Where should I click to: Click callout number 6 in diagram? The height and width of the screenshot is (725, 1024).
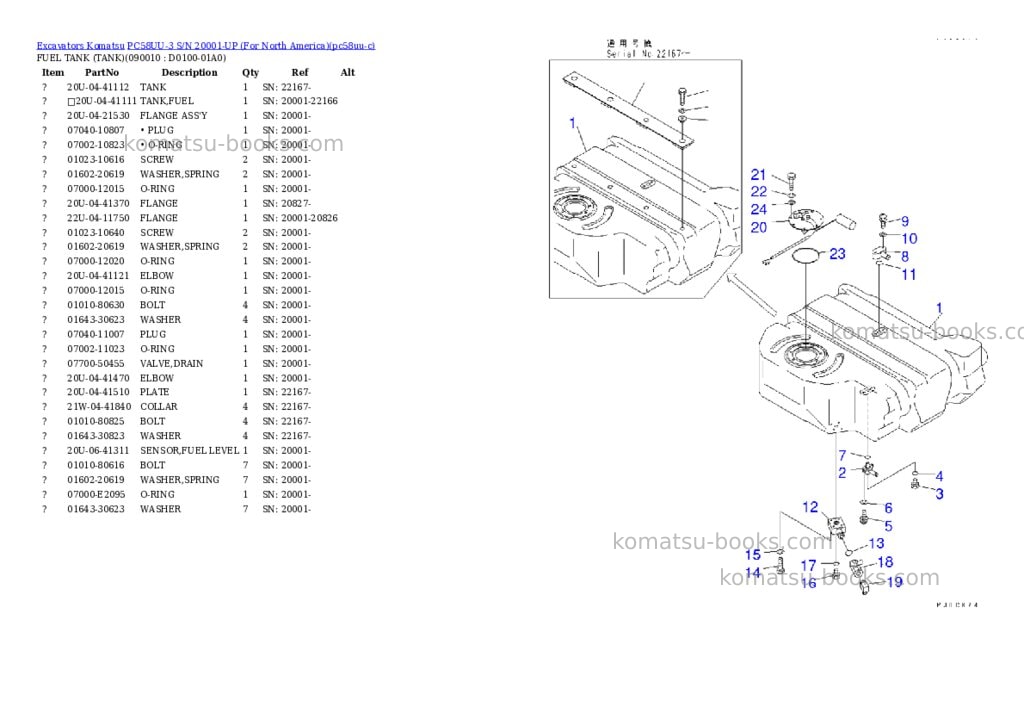(x=889, y=508)
